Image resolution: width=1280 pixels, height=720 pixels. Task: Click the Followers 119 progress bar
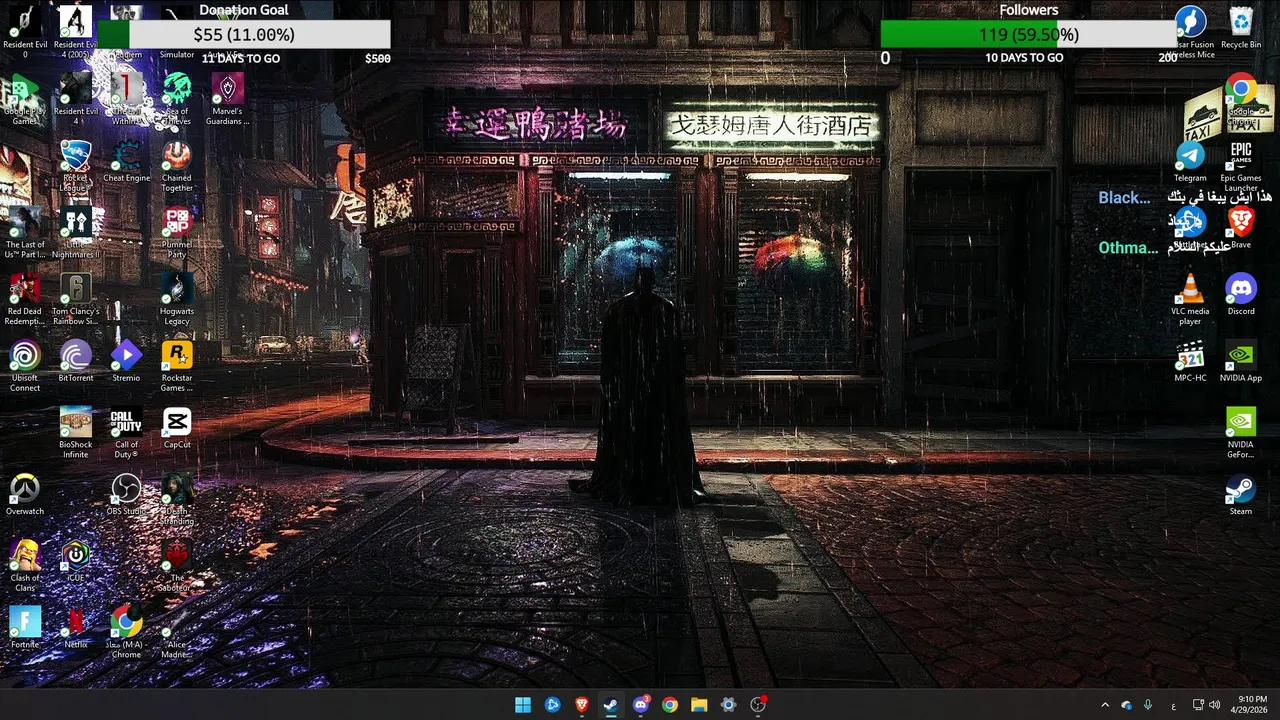coord(1029,34)
